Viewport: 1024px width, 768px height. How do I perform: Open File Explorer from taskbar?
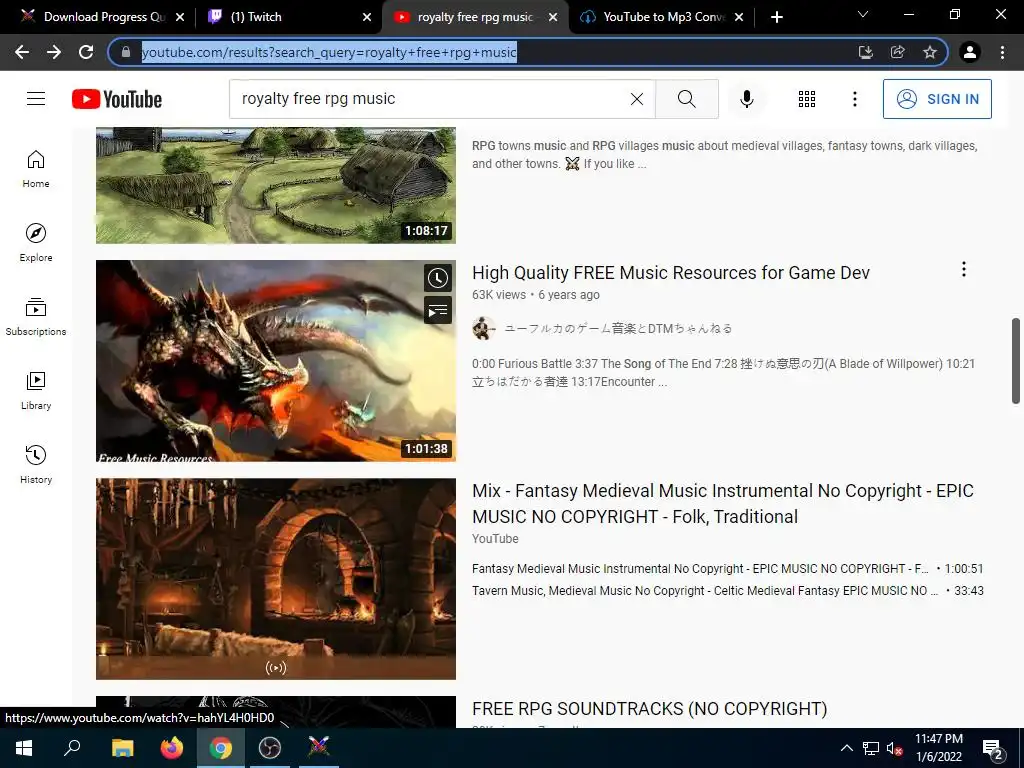coord(122,748)
